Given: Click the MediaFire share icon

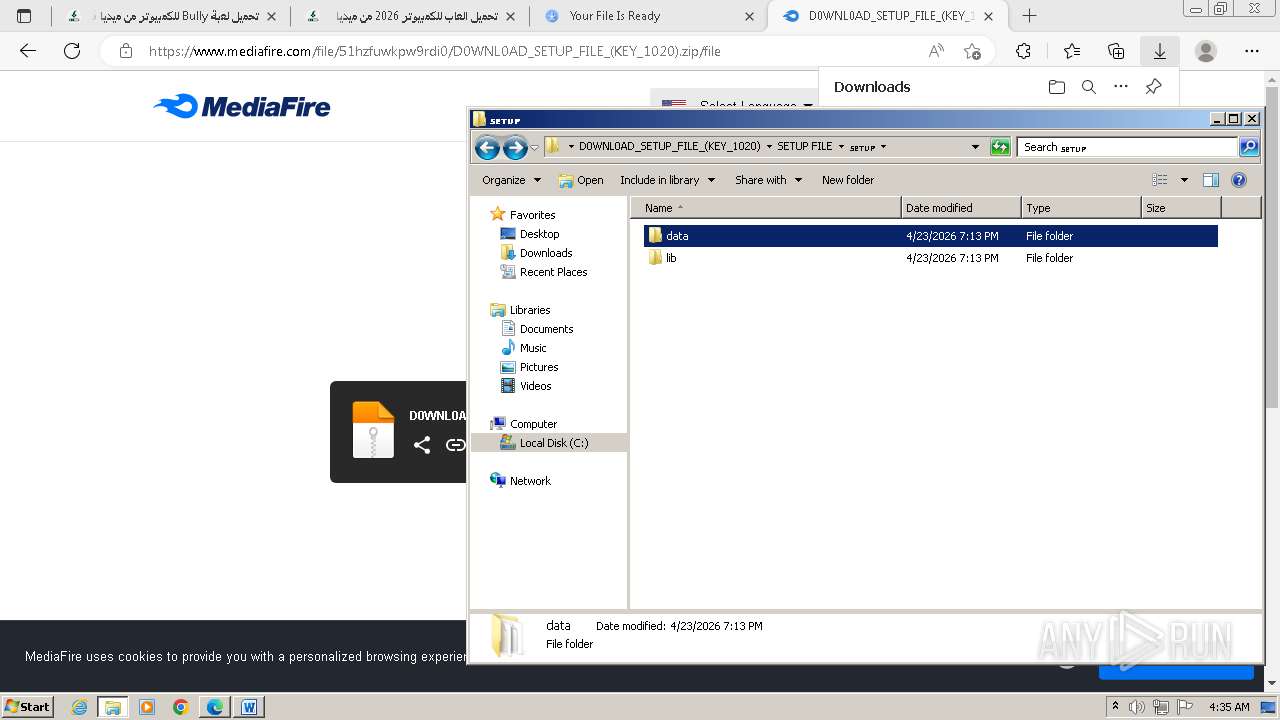Looking at the screenshot, I should (x=422, y=445).
